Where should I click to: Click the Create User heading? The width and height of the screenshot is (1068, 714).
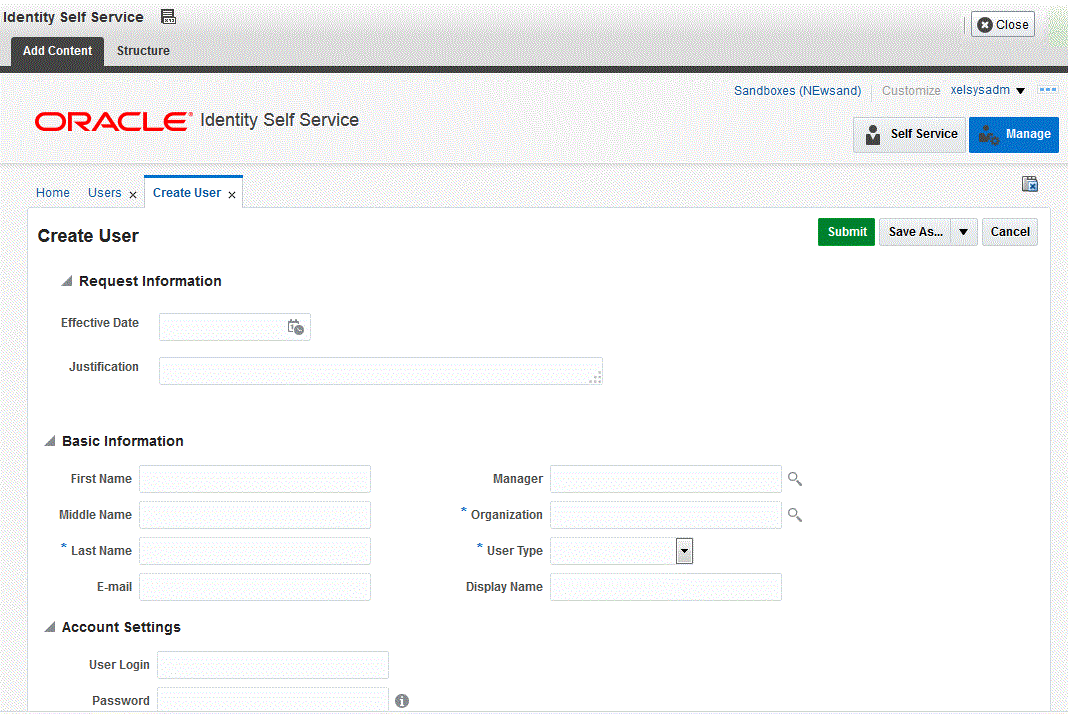pyautogui.click(x=88, y=236)
